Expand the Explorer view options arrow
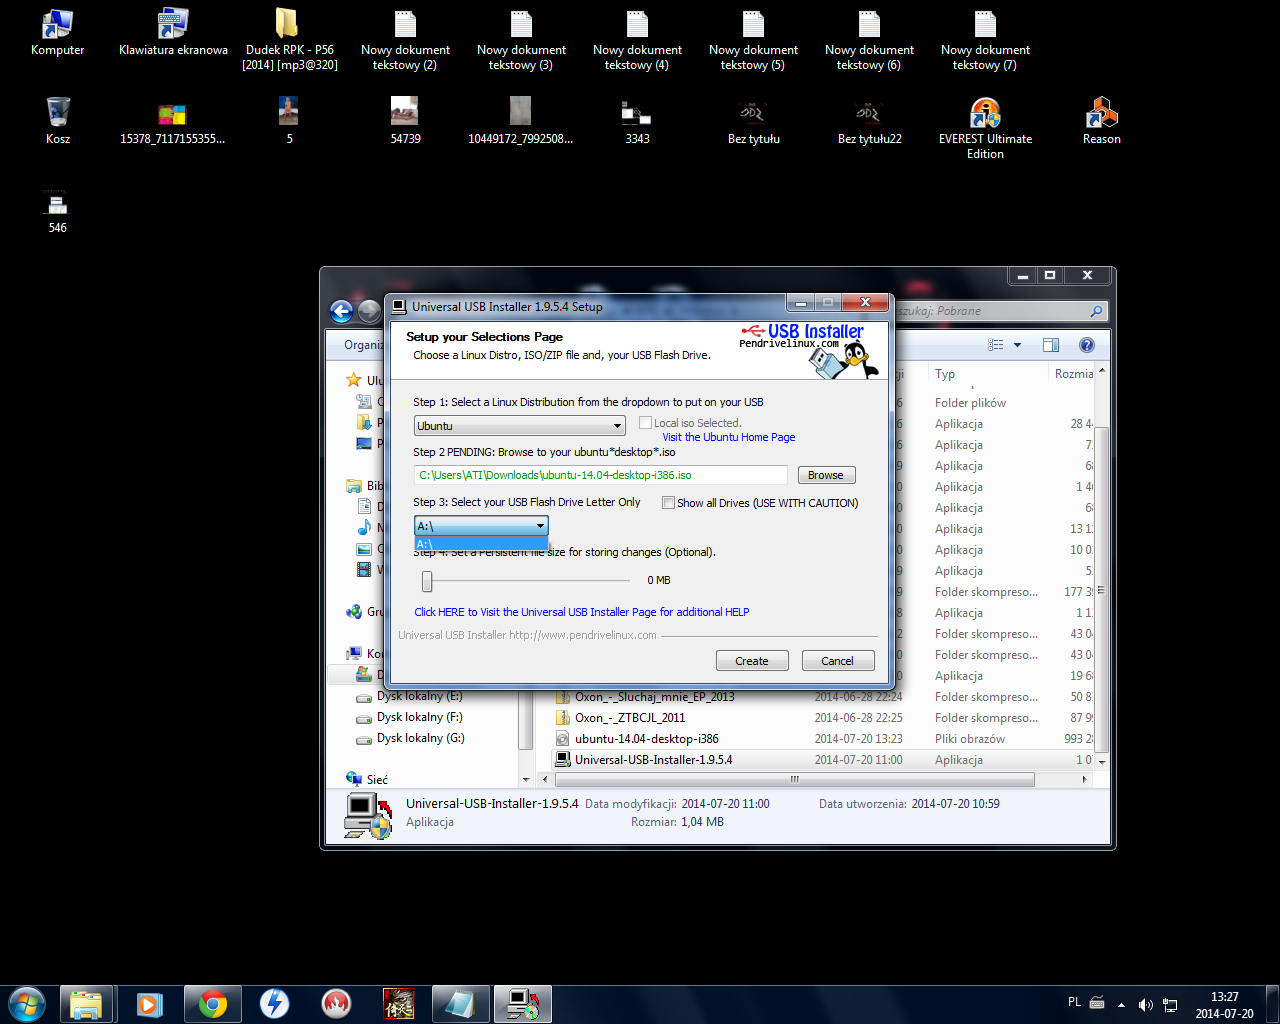This screenshot has width=1280, height=1024. tap(1018, 345)
